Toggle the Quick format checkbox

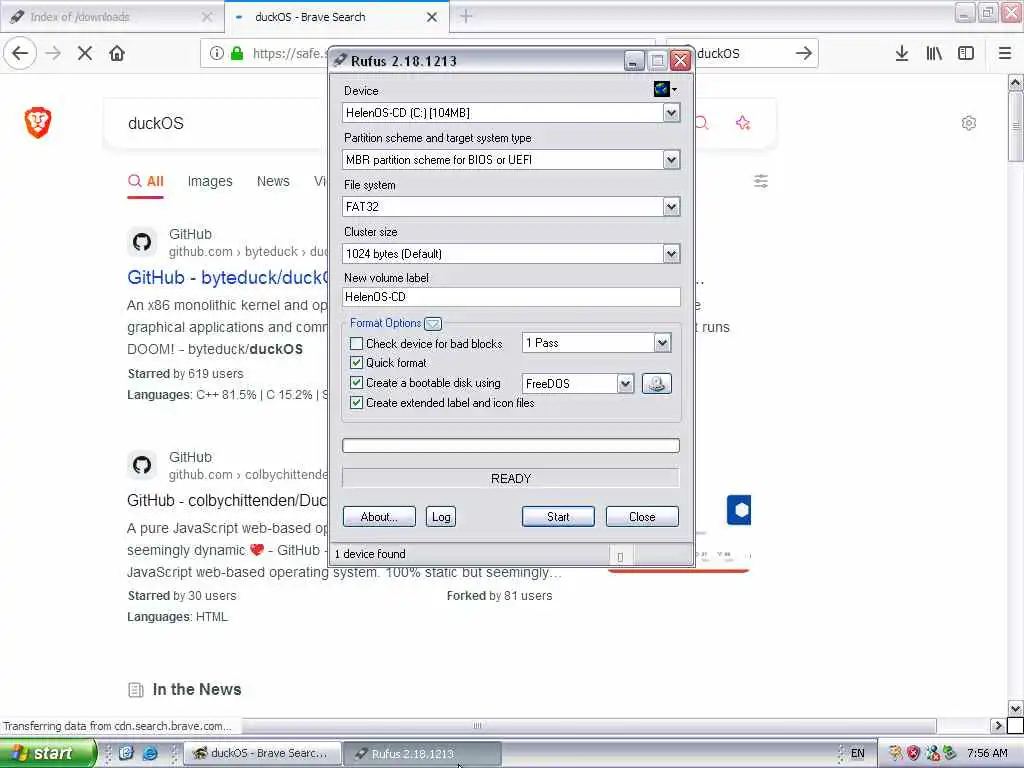click(357, 362)
